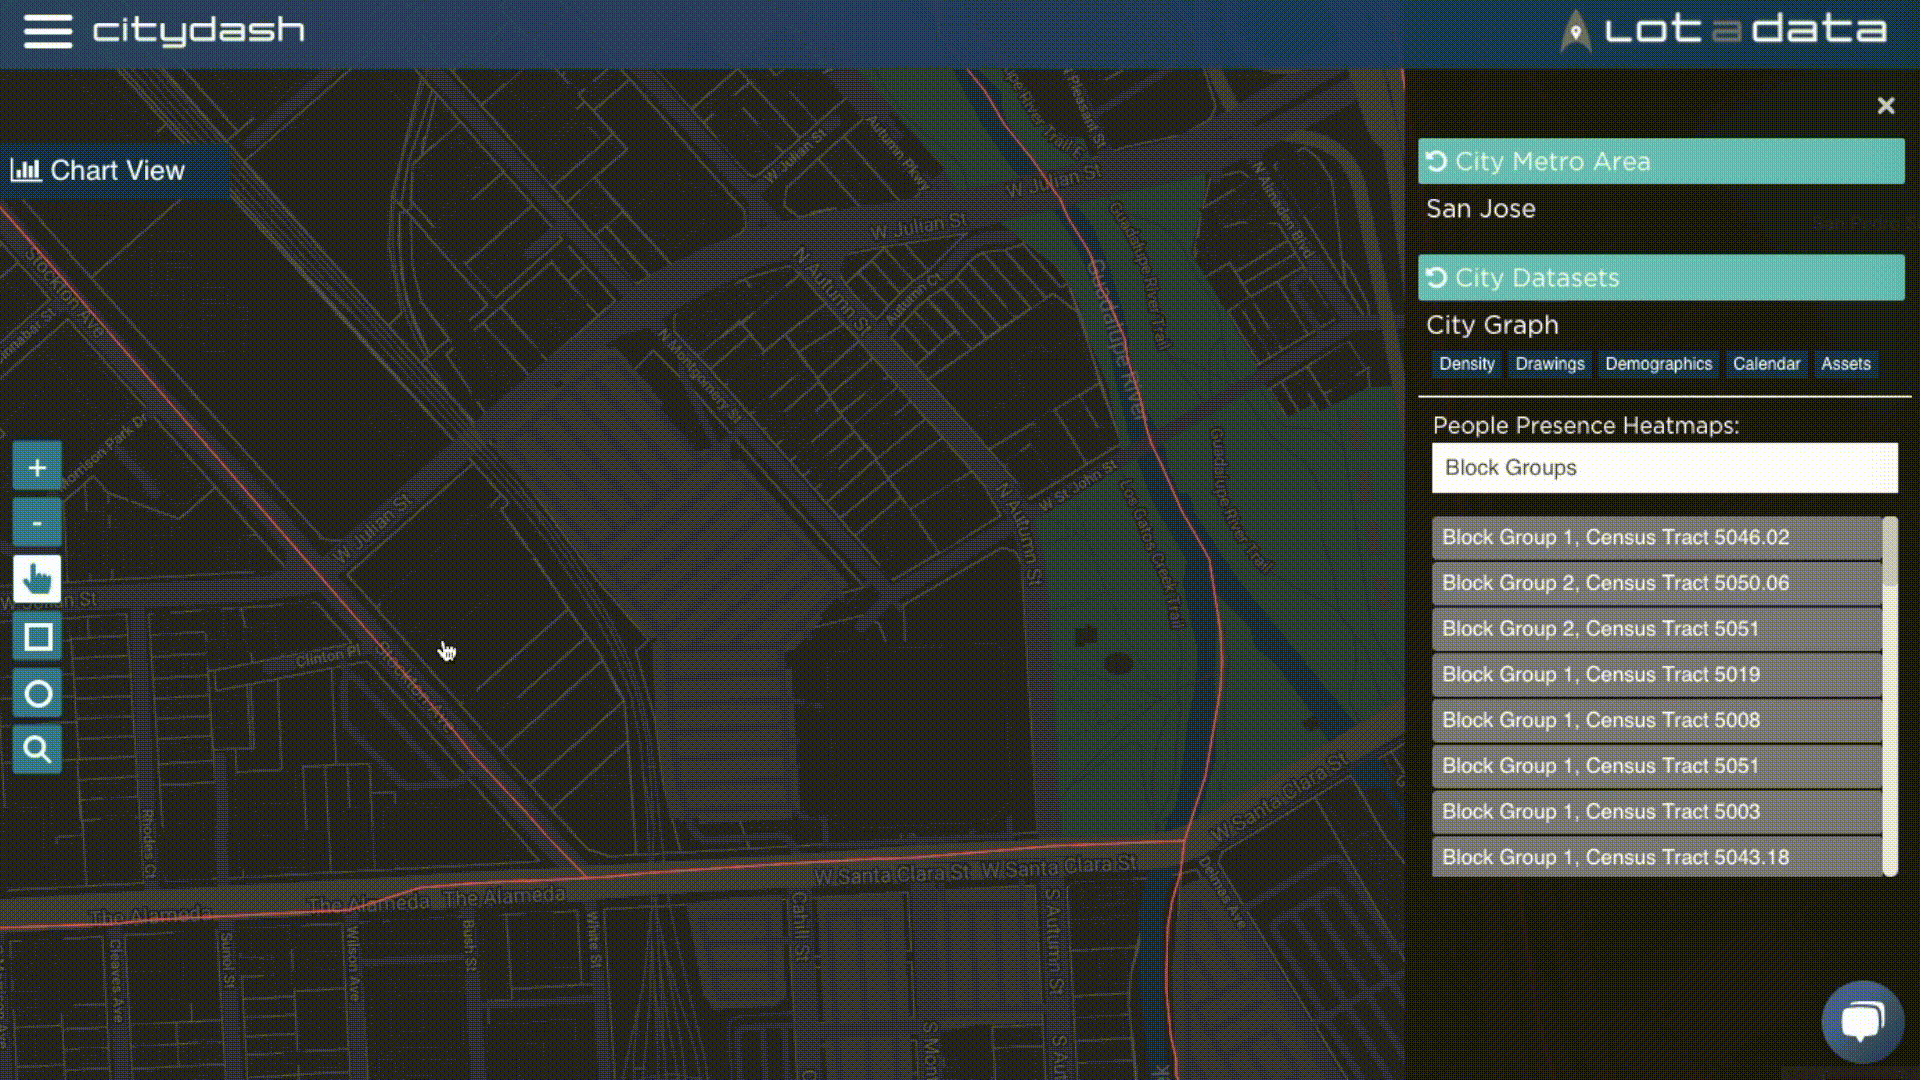Open the Demographics tab

click(x=1658, y=364)
